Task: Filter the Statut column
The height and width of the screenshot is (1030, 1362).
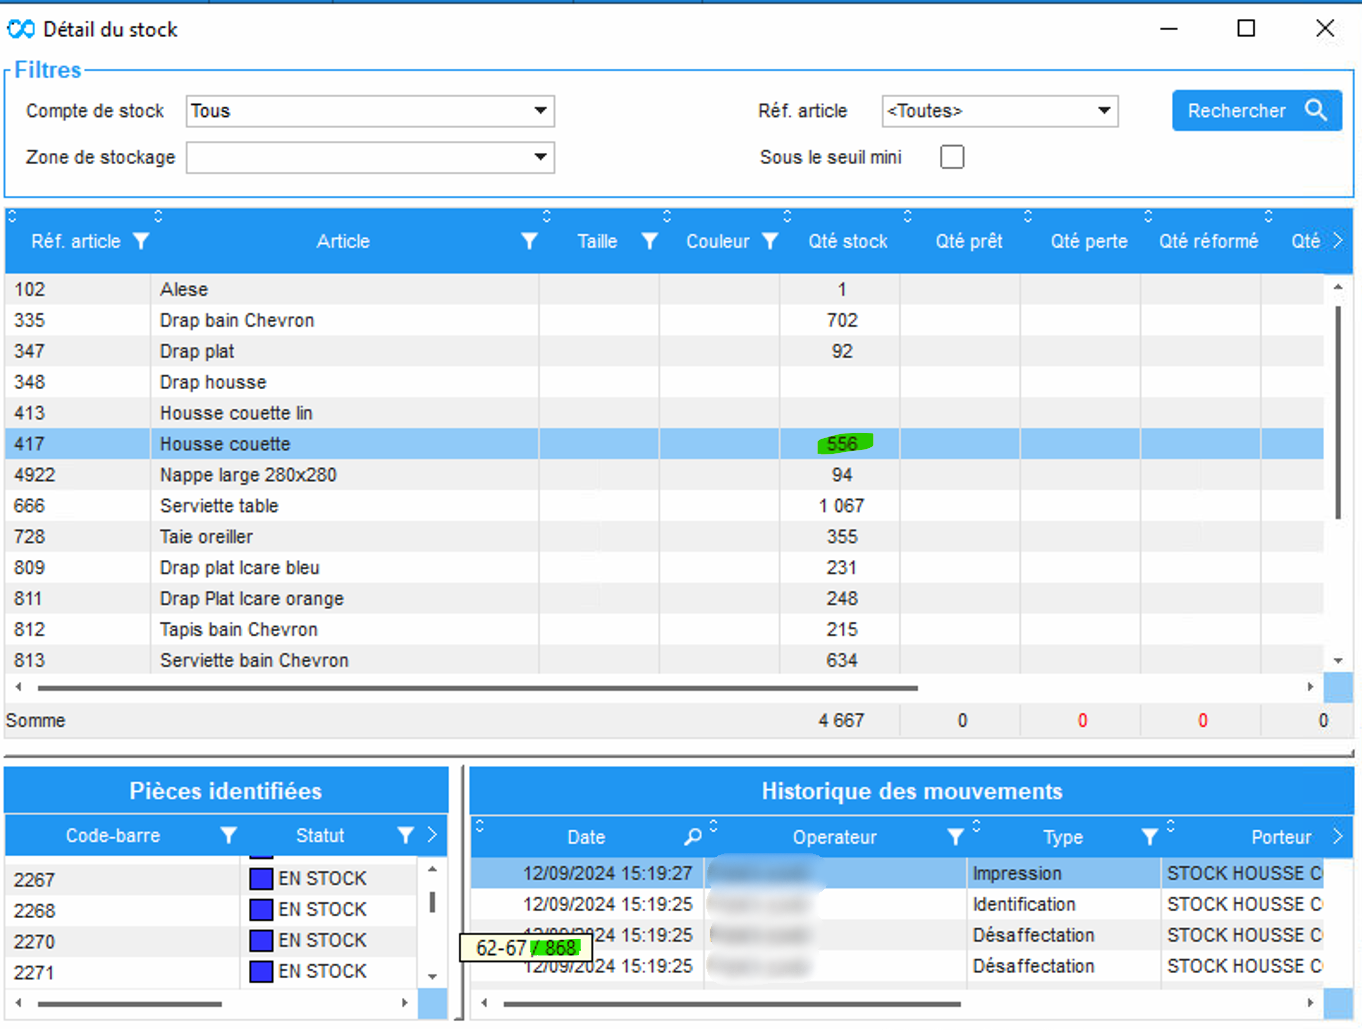Action: [405, 835]
